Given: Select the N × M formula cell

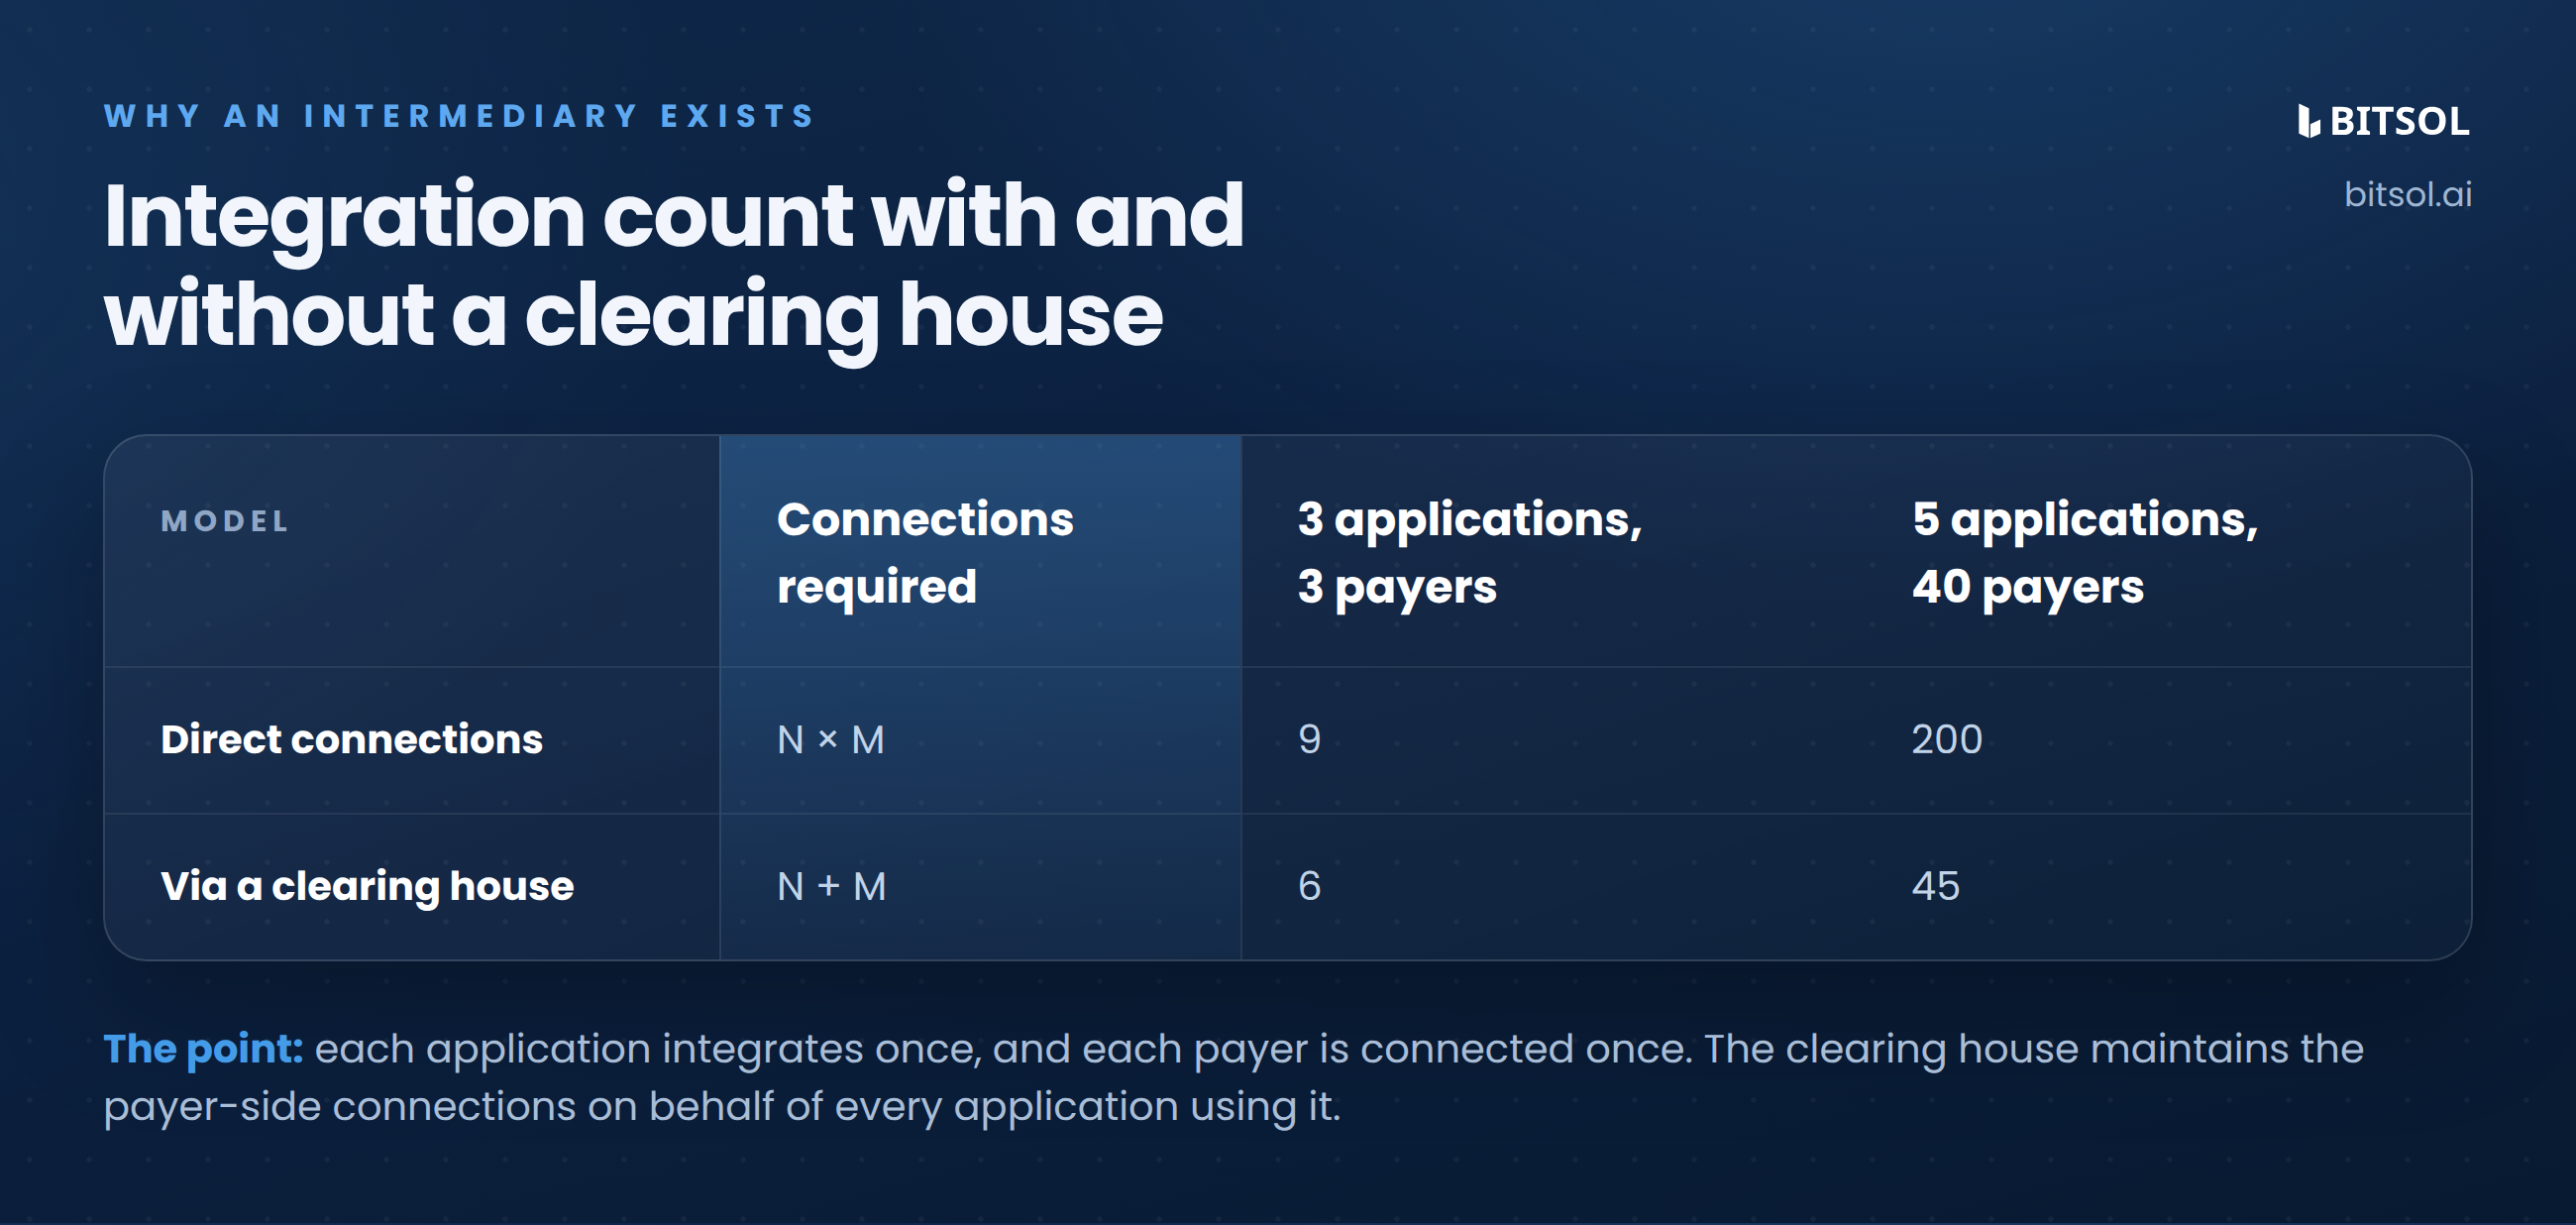Looking at the screenshot, I should pos(831,740).
